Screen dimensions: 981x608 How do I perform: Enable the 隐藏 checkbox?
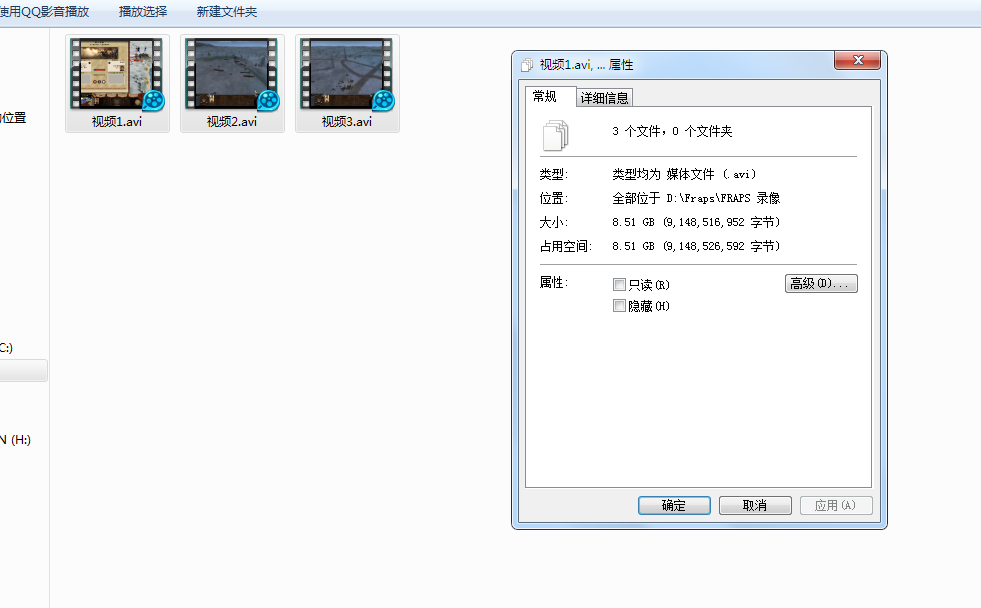[x=619, y=305]
